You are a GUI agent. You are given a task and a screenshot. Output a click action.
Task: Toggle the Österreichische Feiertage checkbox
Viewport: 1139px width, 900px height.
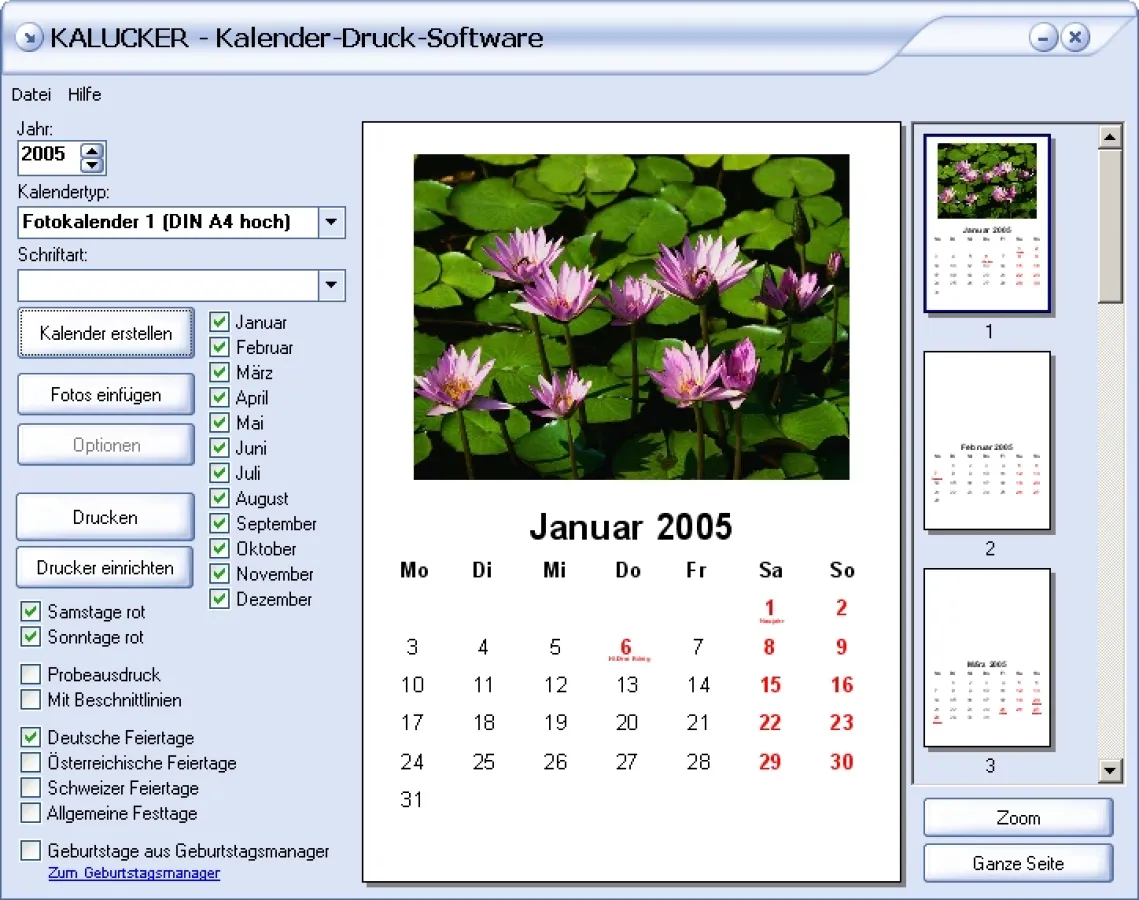point(31,763)
